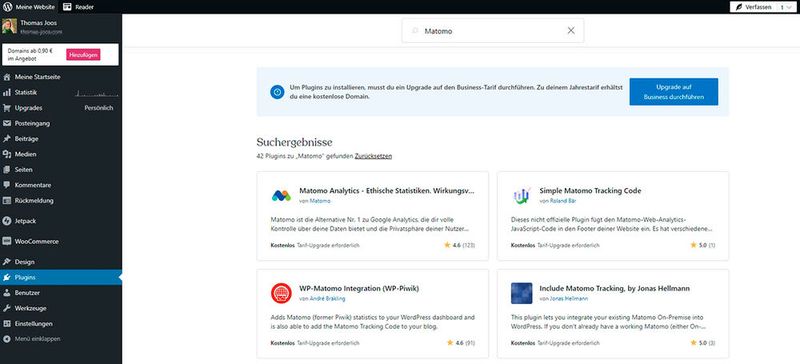The image size is (800, 364).
Task: Click description starting "Dieses nicht offizielle Plugin"
Action: coord(612,224)
